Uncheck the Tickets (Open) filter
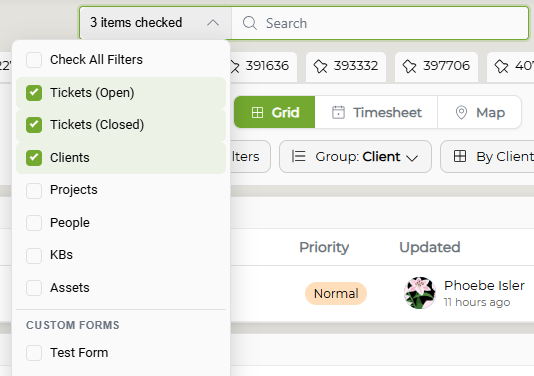534x376 pixels. (34, 93)
